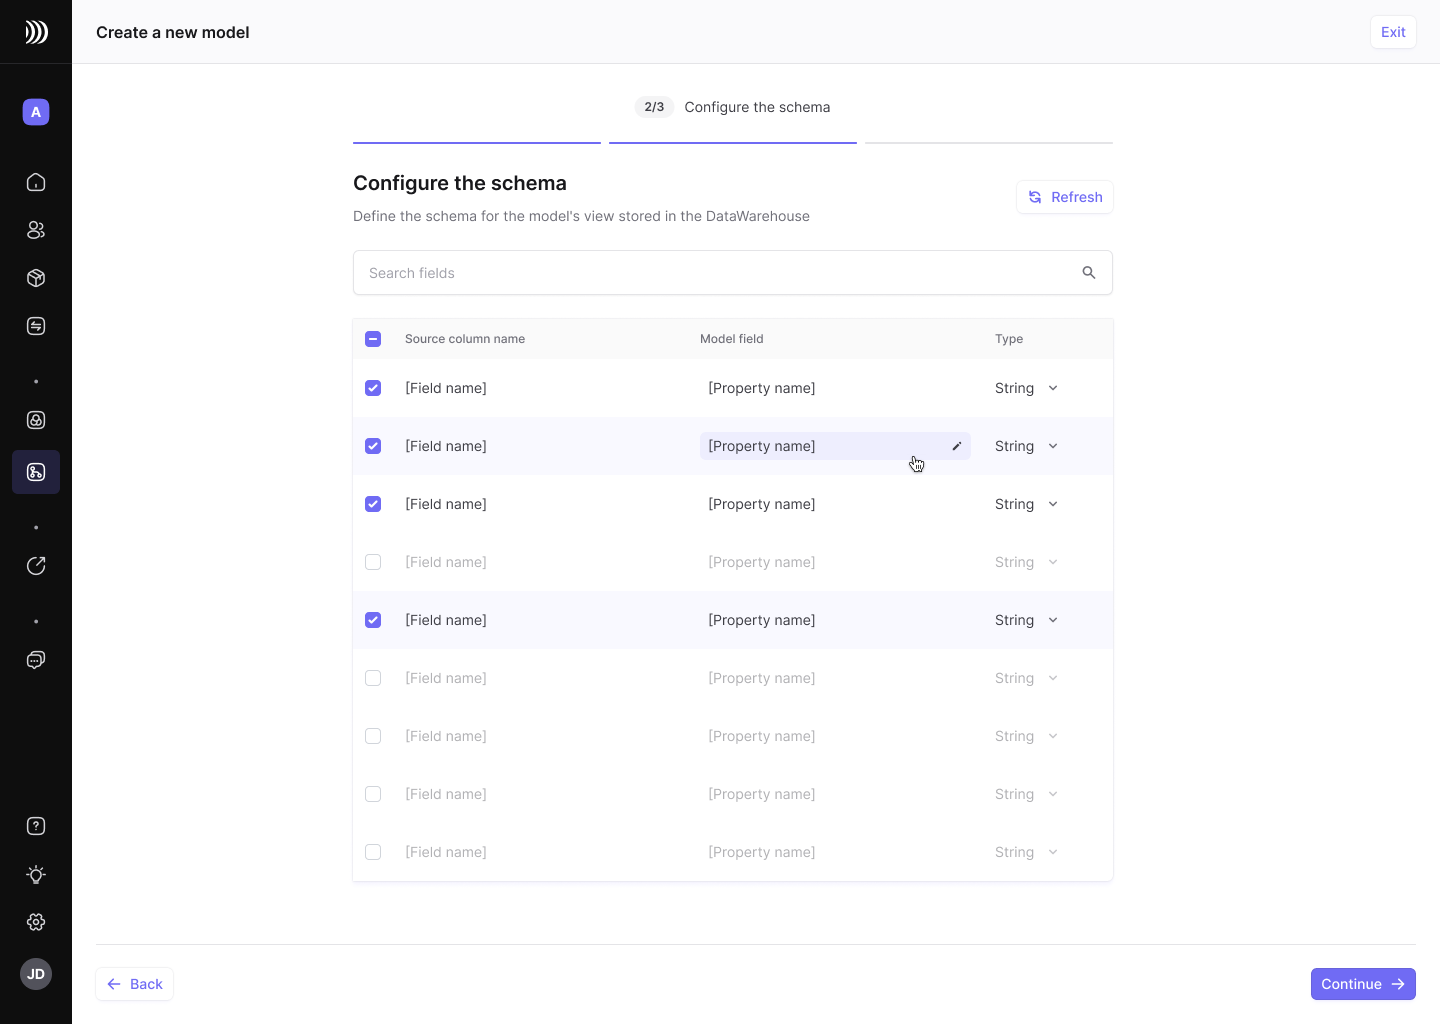
Task: Uncheck the first row's checkbox
Action: (373, 388)
